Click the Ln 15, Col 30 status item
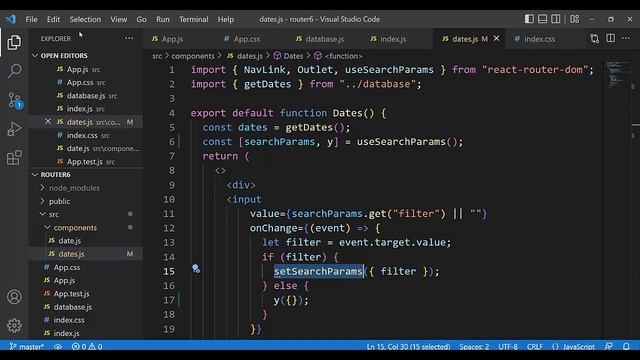 click(408, 347)
